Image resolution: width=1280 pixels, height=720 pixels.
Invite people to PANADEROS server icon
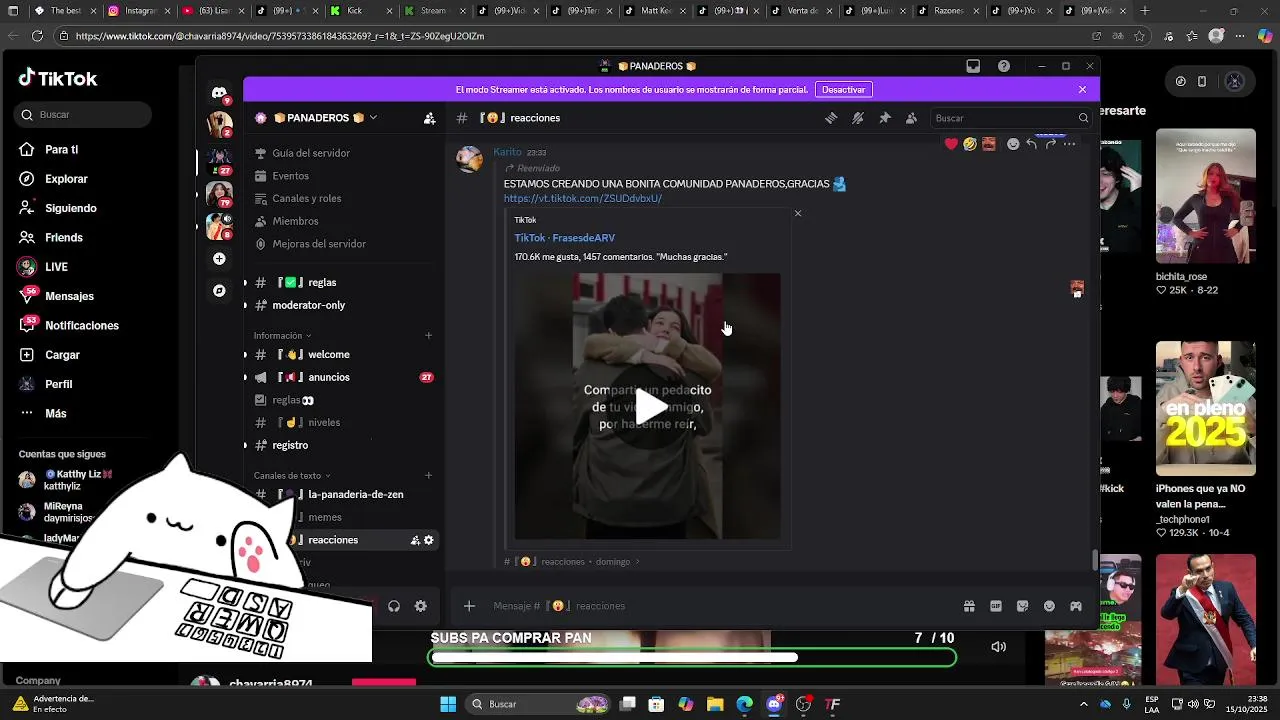[x=429, y=118]
